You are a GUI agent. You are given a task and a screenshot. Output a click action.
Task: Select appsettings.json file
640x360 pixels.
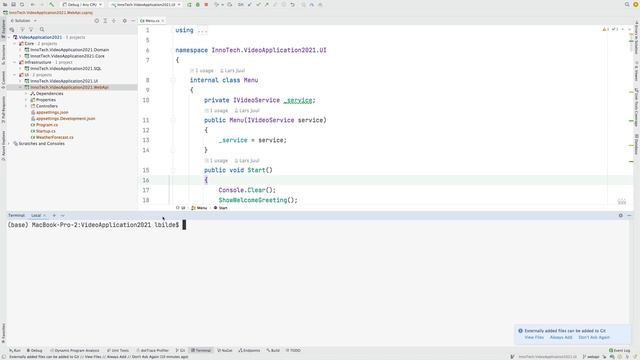coord(52,112)
